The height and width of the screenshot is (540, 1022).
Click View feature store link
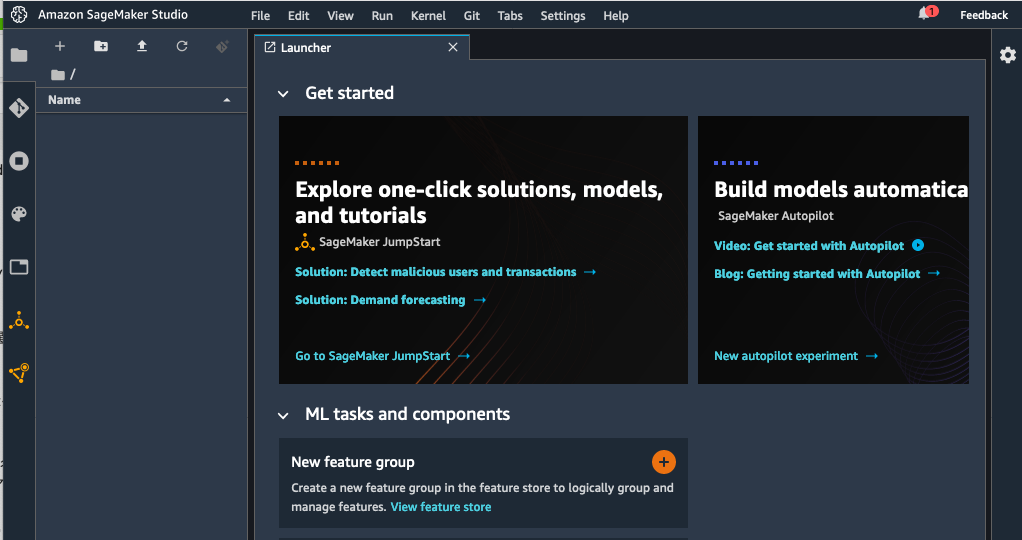click(441, 507)
